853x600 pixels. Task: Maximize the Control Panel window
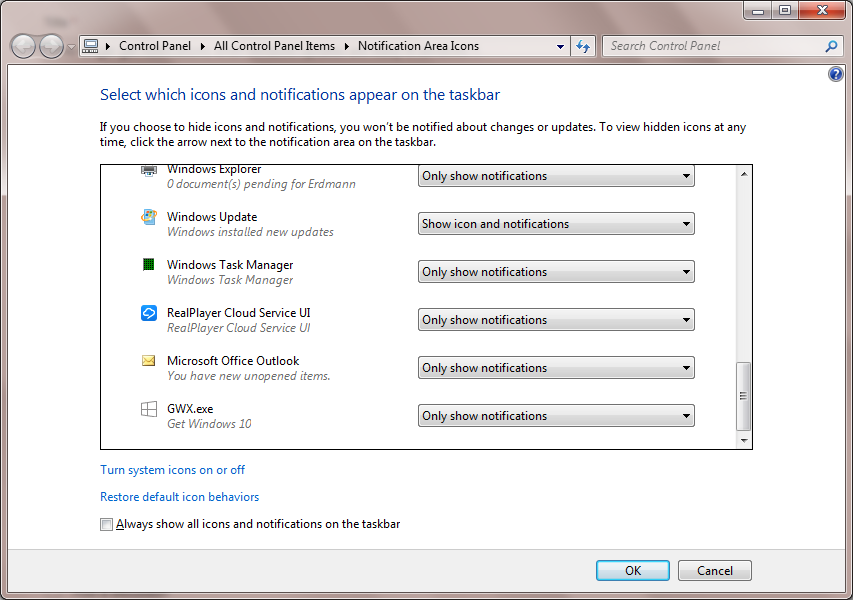785,10
